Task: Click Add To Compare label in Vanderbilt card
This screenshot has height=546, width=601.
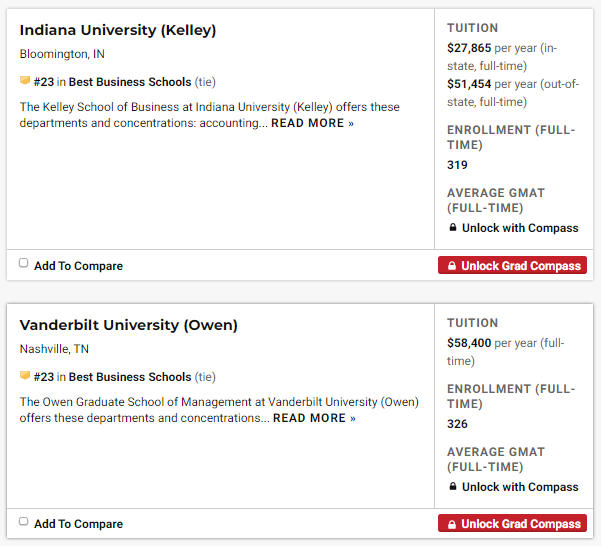Action: 78,524
